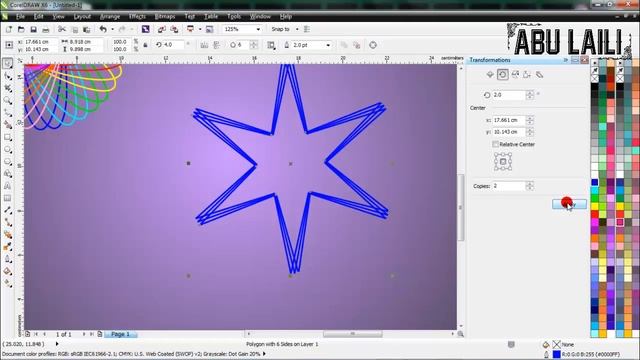640x360 pixels.
Task: Click the Print icon in the toolbar
Action: (x=46, y=29)
